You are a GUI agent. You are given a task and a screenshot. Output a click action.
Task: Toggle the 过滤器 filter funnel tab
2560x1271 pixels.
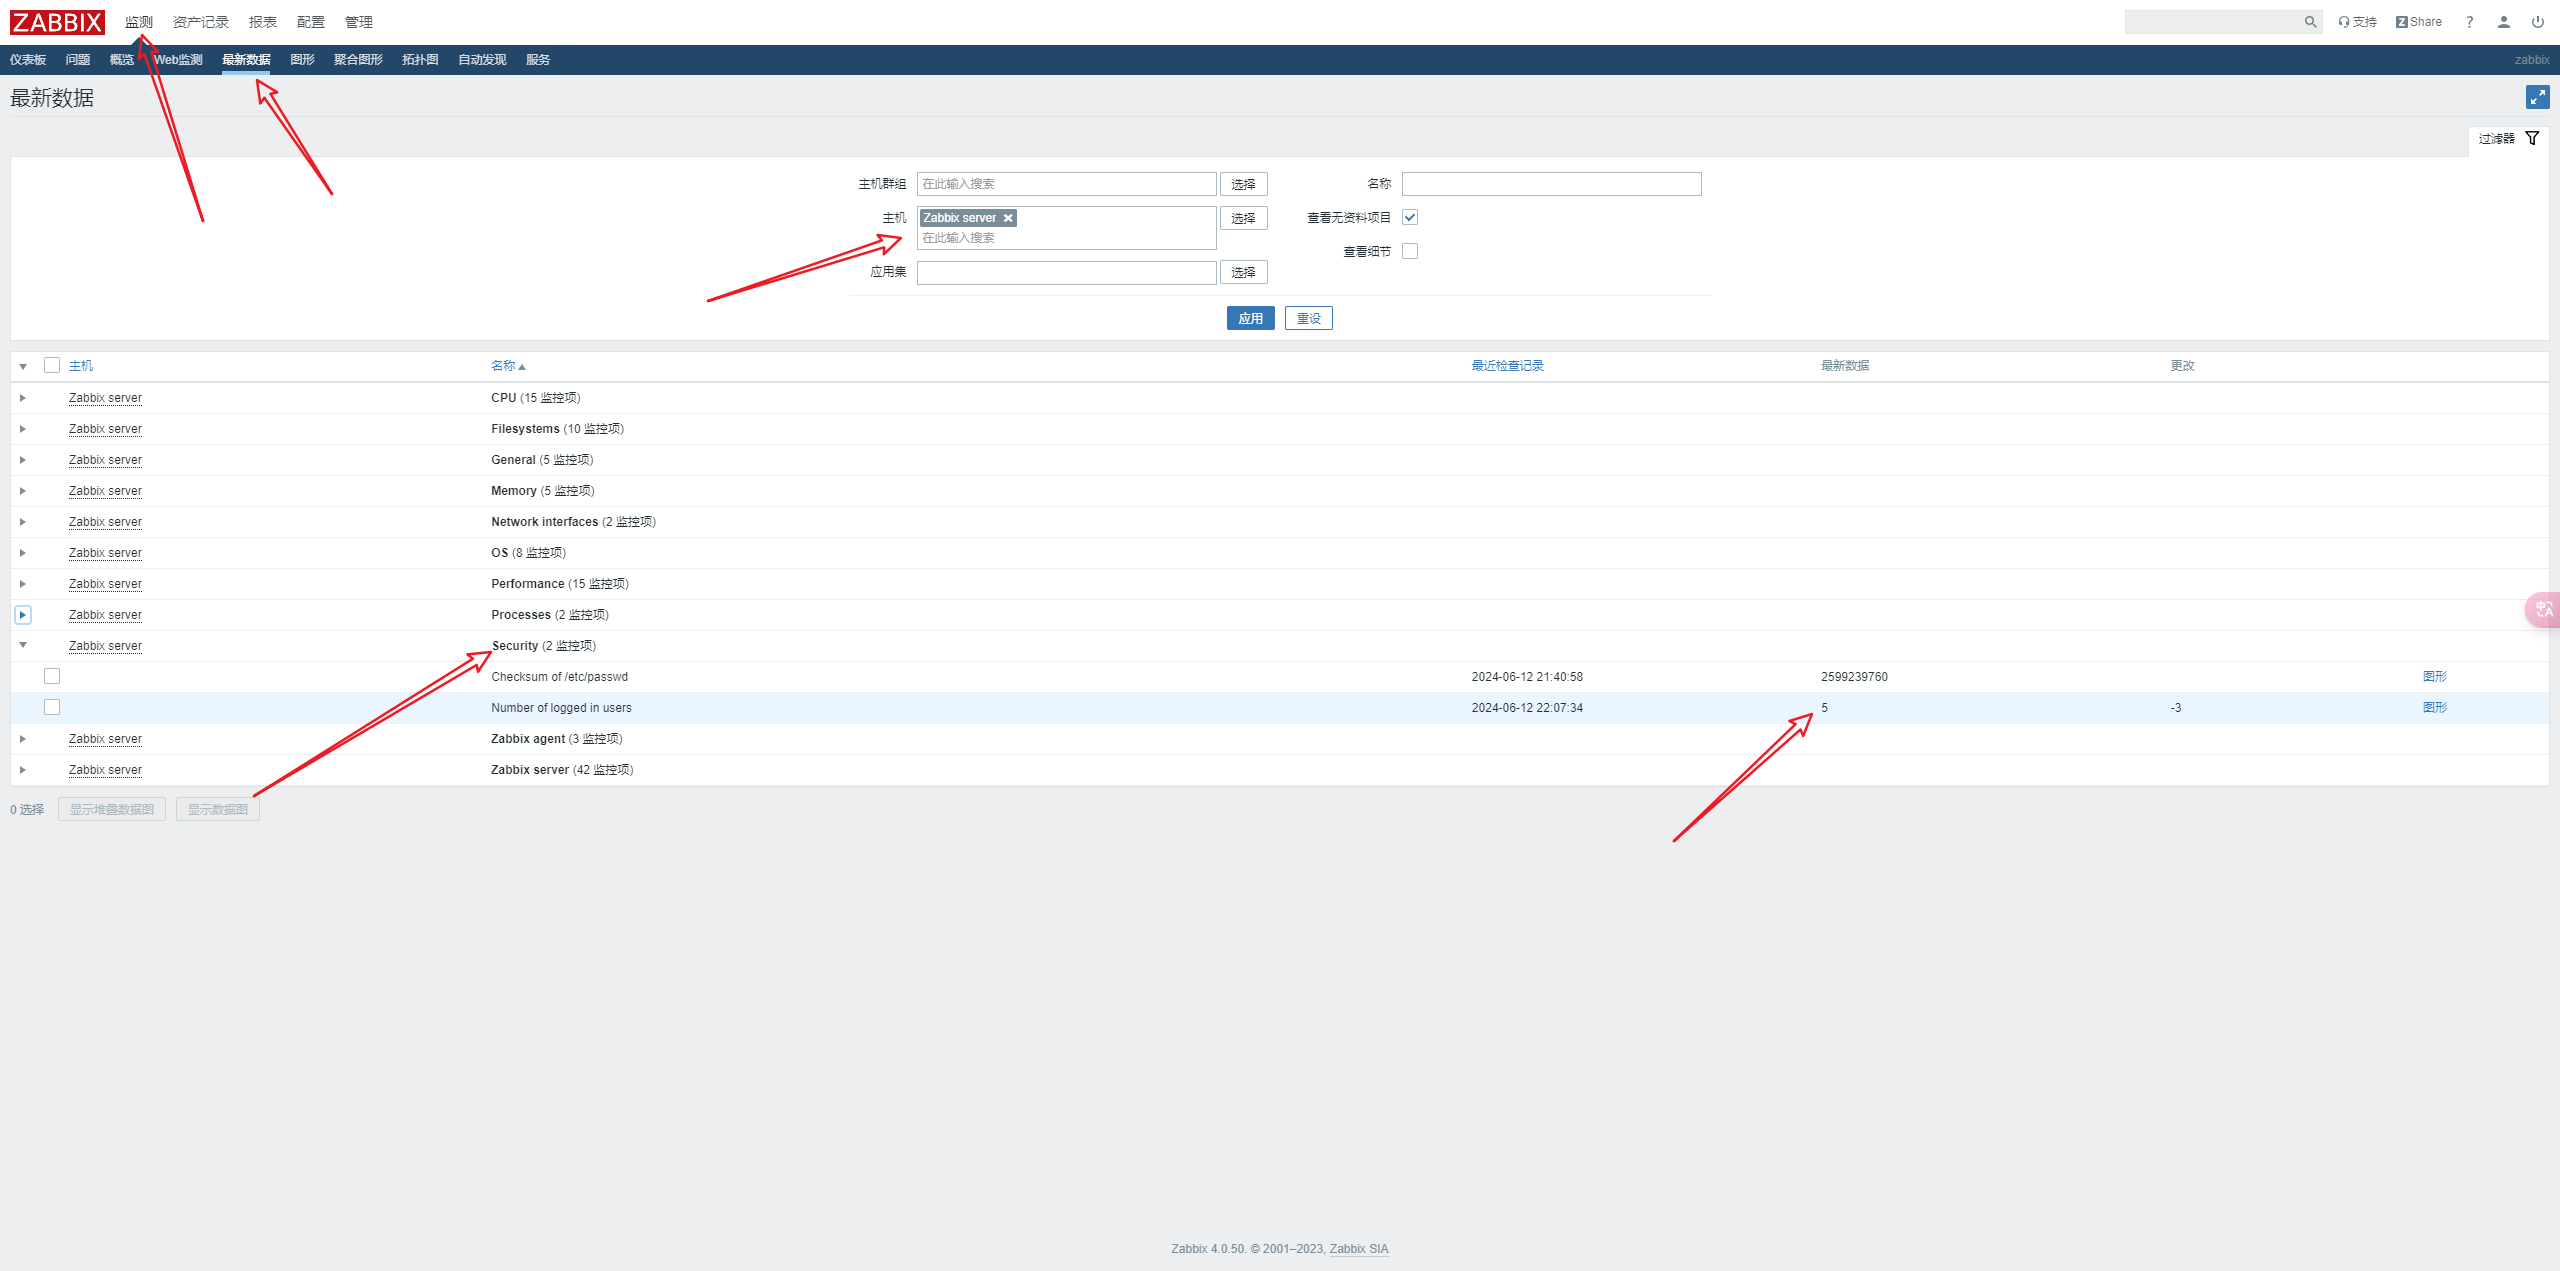point(2508,139)
